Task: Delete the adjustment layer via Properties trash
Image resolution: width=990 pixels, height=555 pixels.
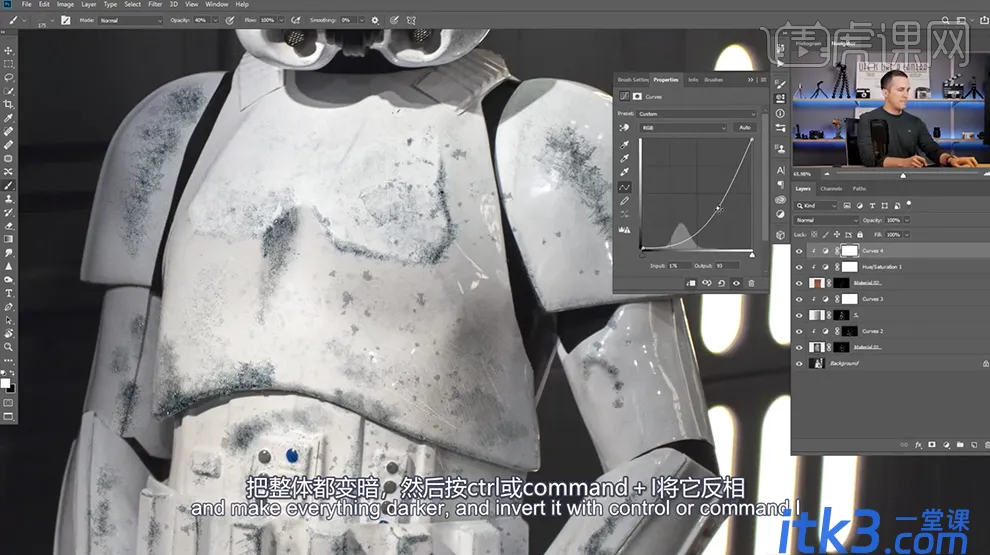Action: [751, 283]
